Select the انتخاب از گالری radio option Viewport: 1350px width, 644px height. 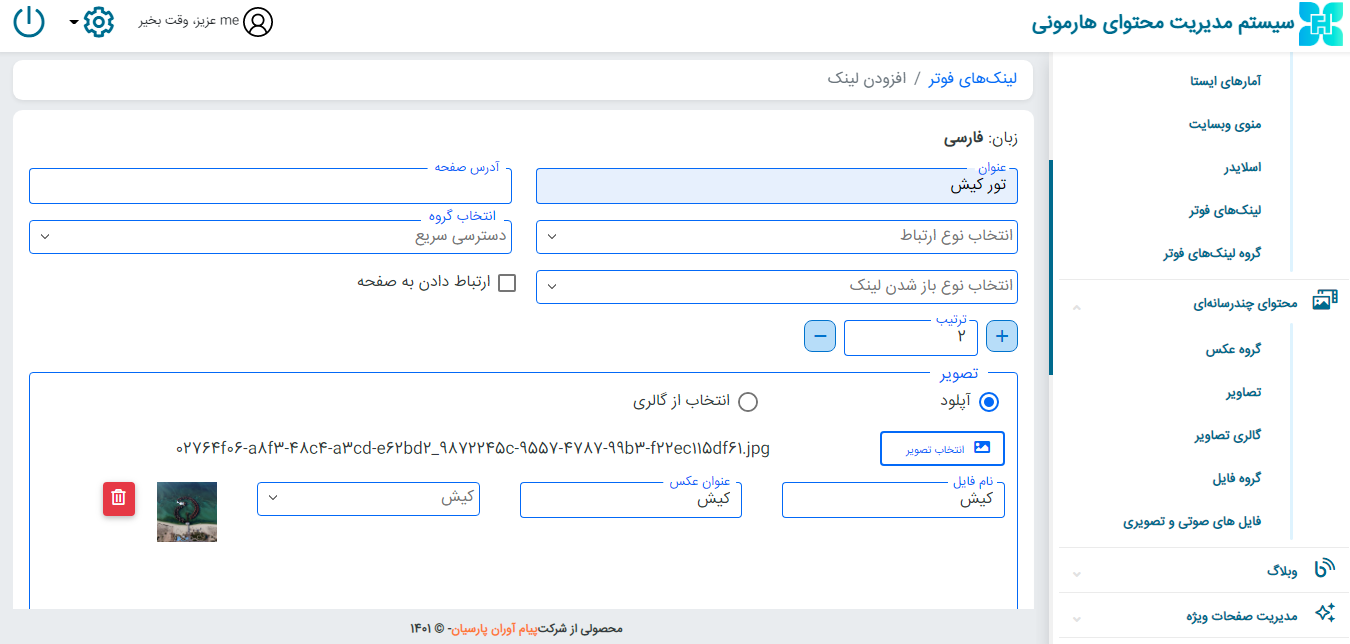coord(747,402)
